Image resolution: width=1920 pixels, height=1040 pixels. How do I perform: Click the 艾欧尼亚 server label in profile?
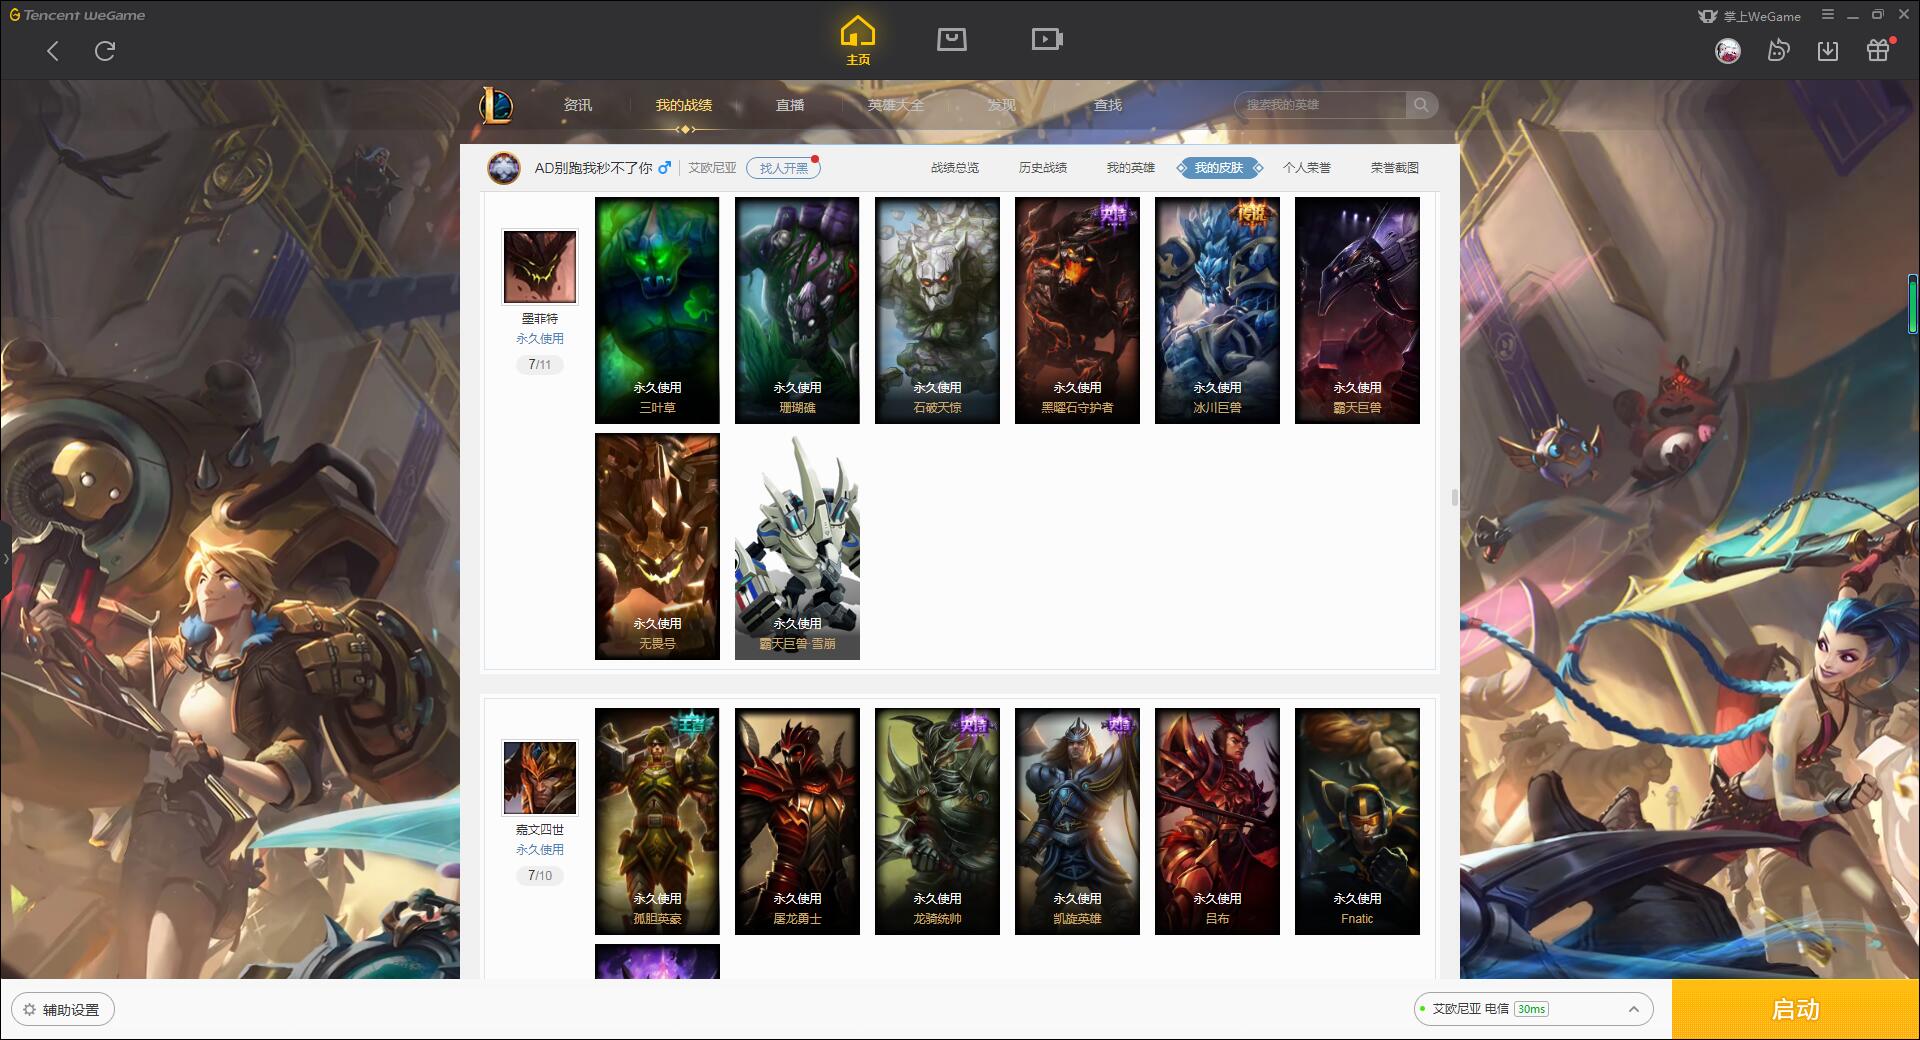(x=712, y=168)
